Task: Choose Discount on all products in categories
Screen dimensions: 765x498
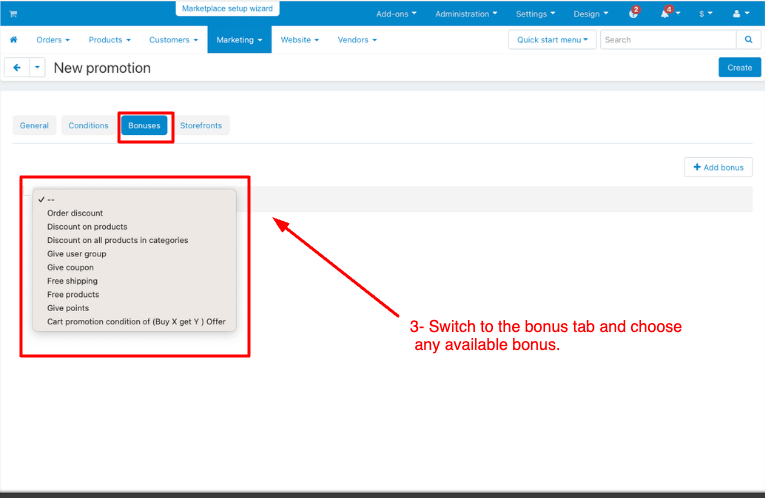Action: point(134,240)
